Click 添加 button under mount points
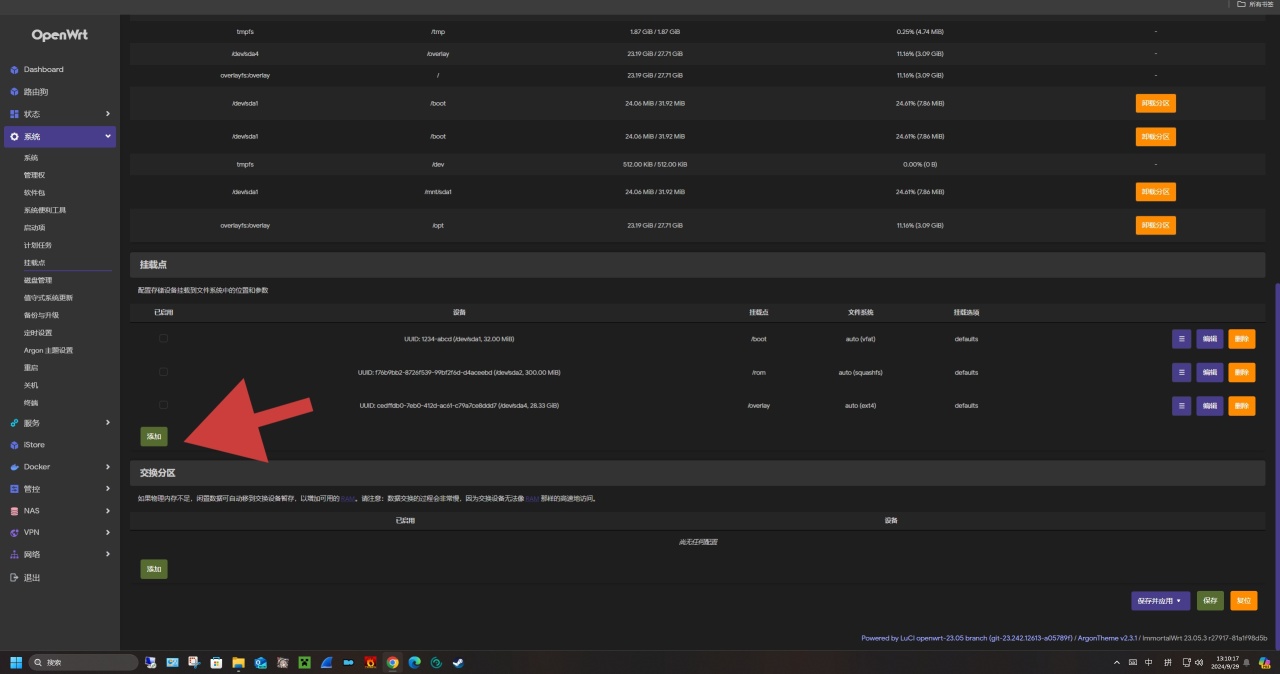The width and height of the screenshot is (1280, 674). pos(154,437)
